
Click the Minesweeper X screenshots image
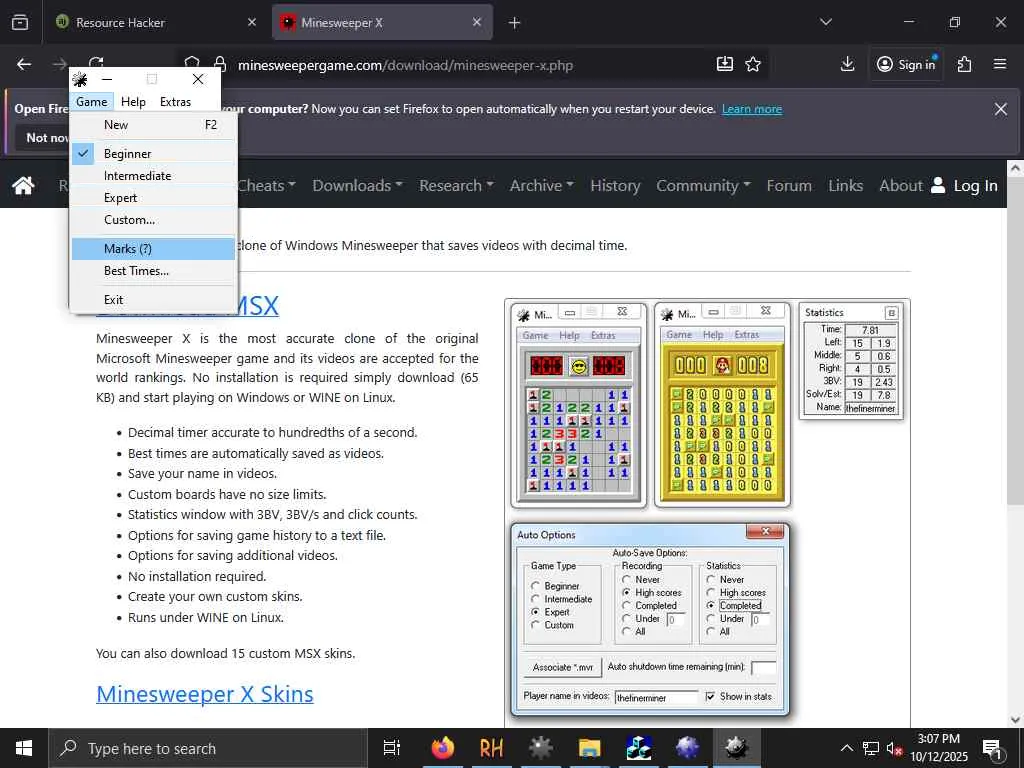(707, 512)
